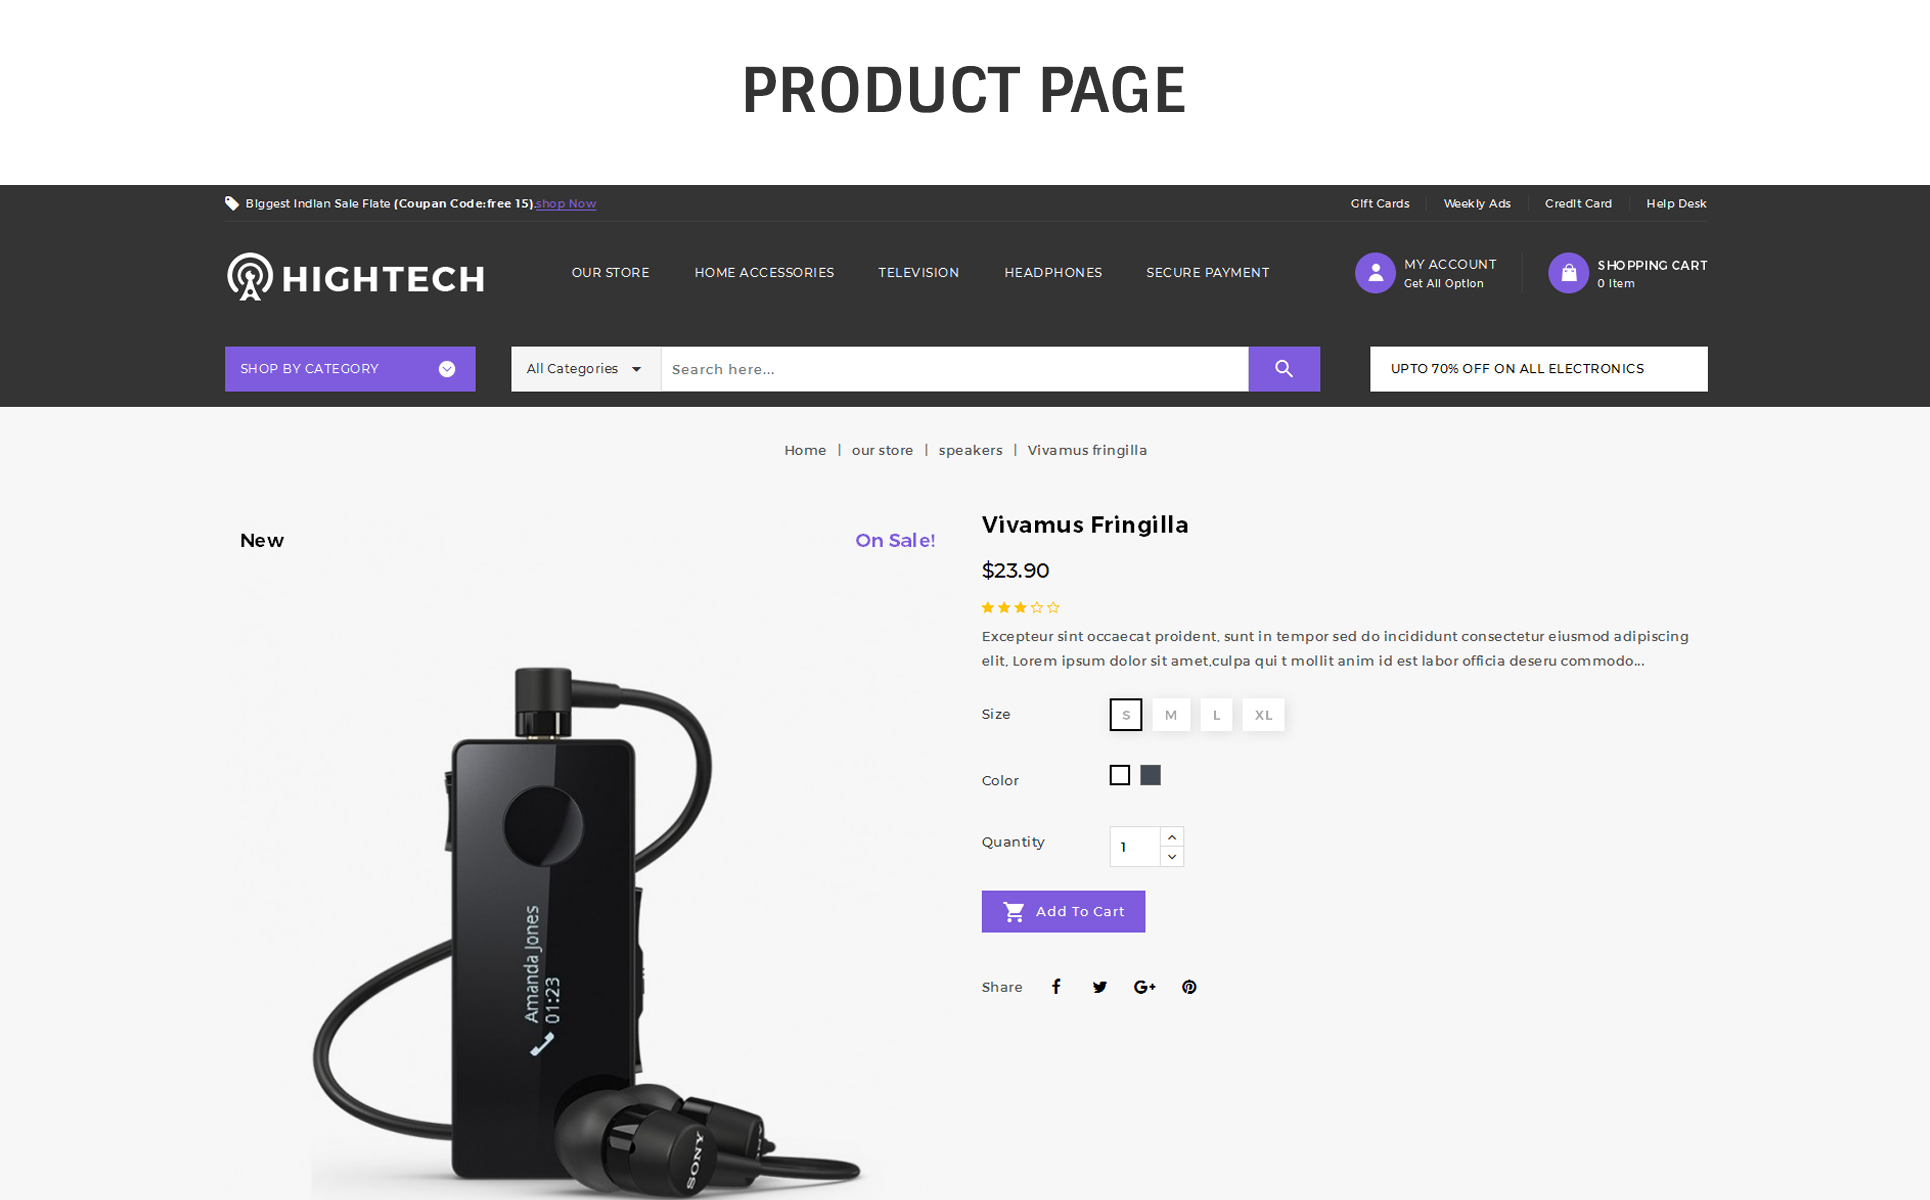Click the Add To Cart button

(1064, 912)
